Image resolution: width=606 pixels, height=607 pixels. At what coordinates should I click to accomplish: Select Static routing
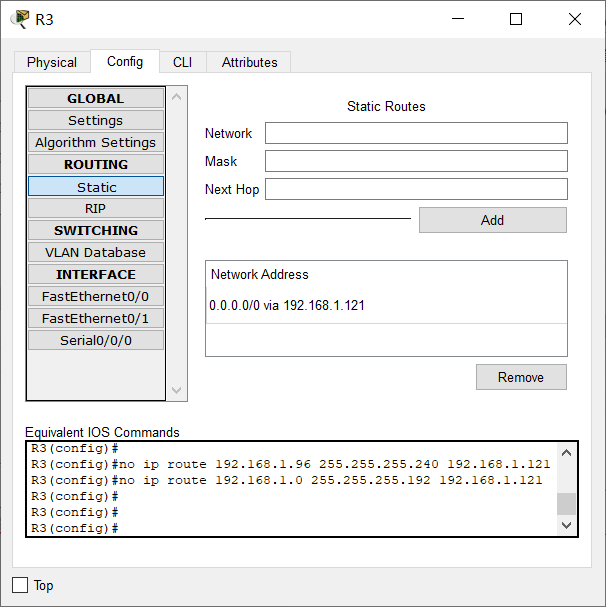click(96, 187)
